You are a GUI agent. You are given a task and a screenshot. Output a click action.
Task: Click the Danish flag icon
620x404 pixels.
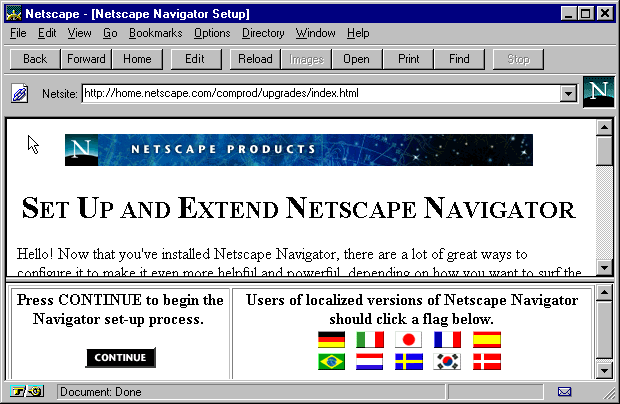coord(487,362)
